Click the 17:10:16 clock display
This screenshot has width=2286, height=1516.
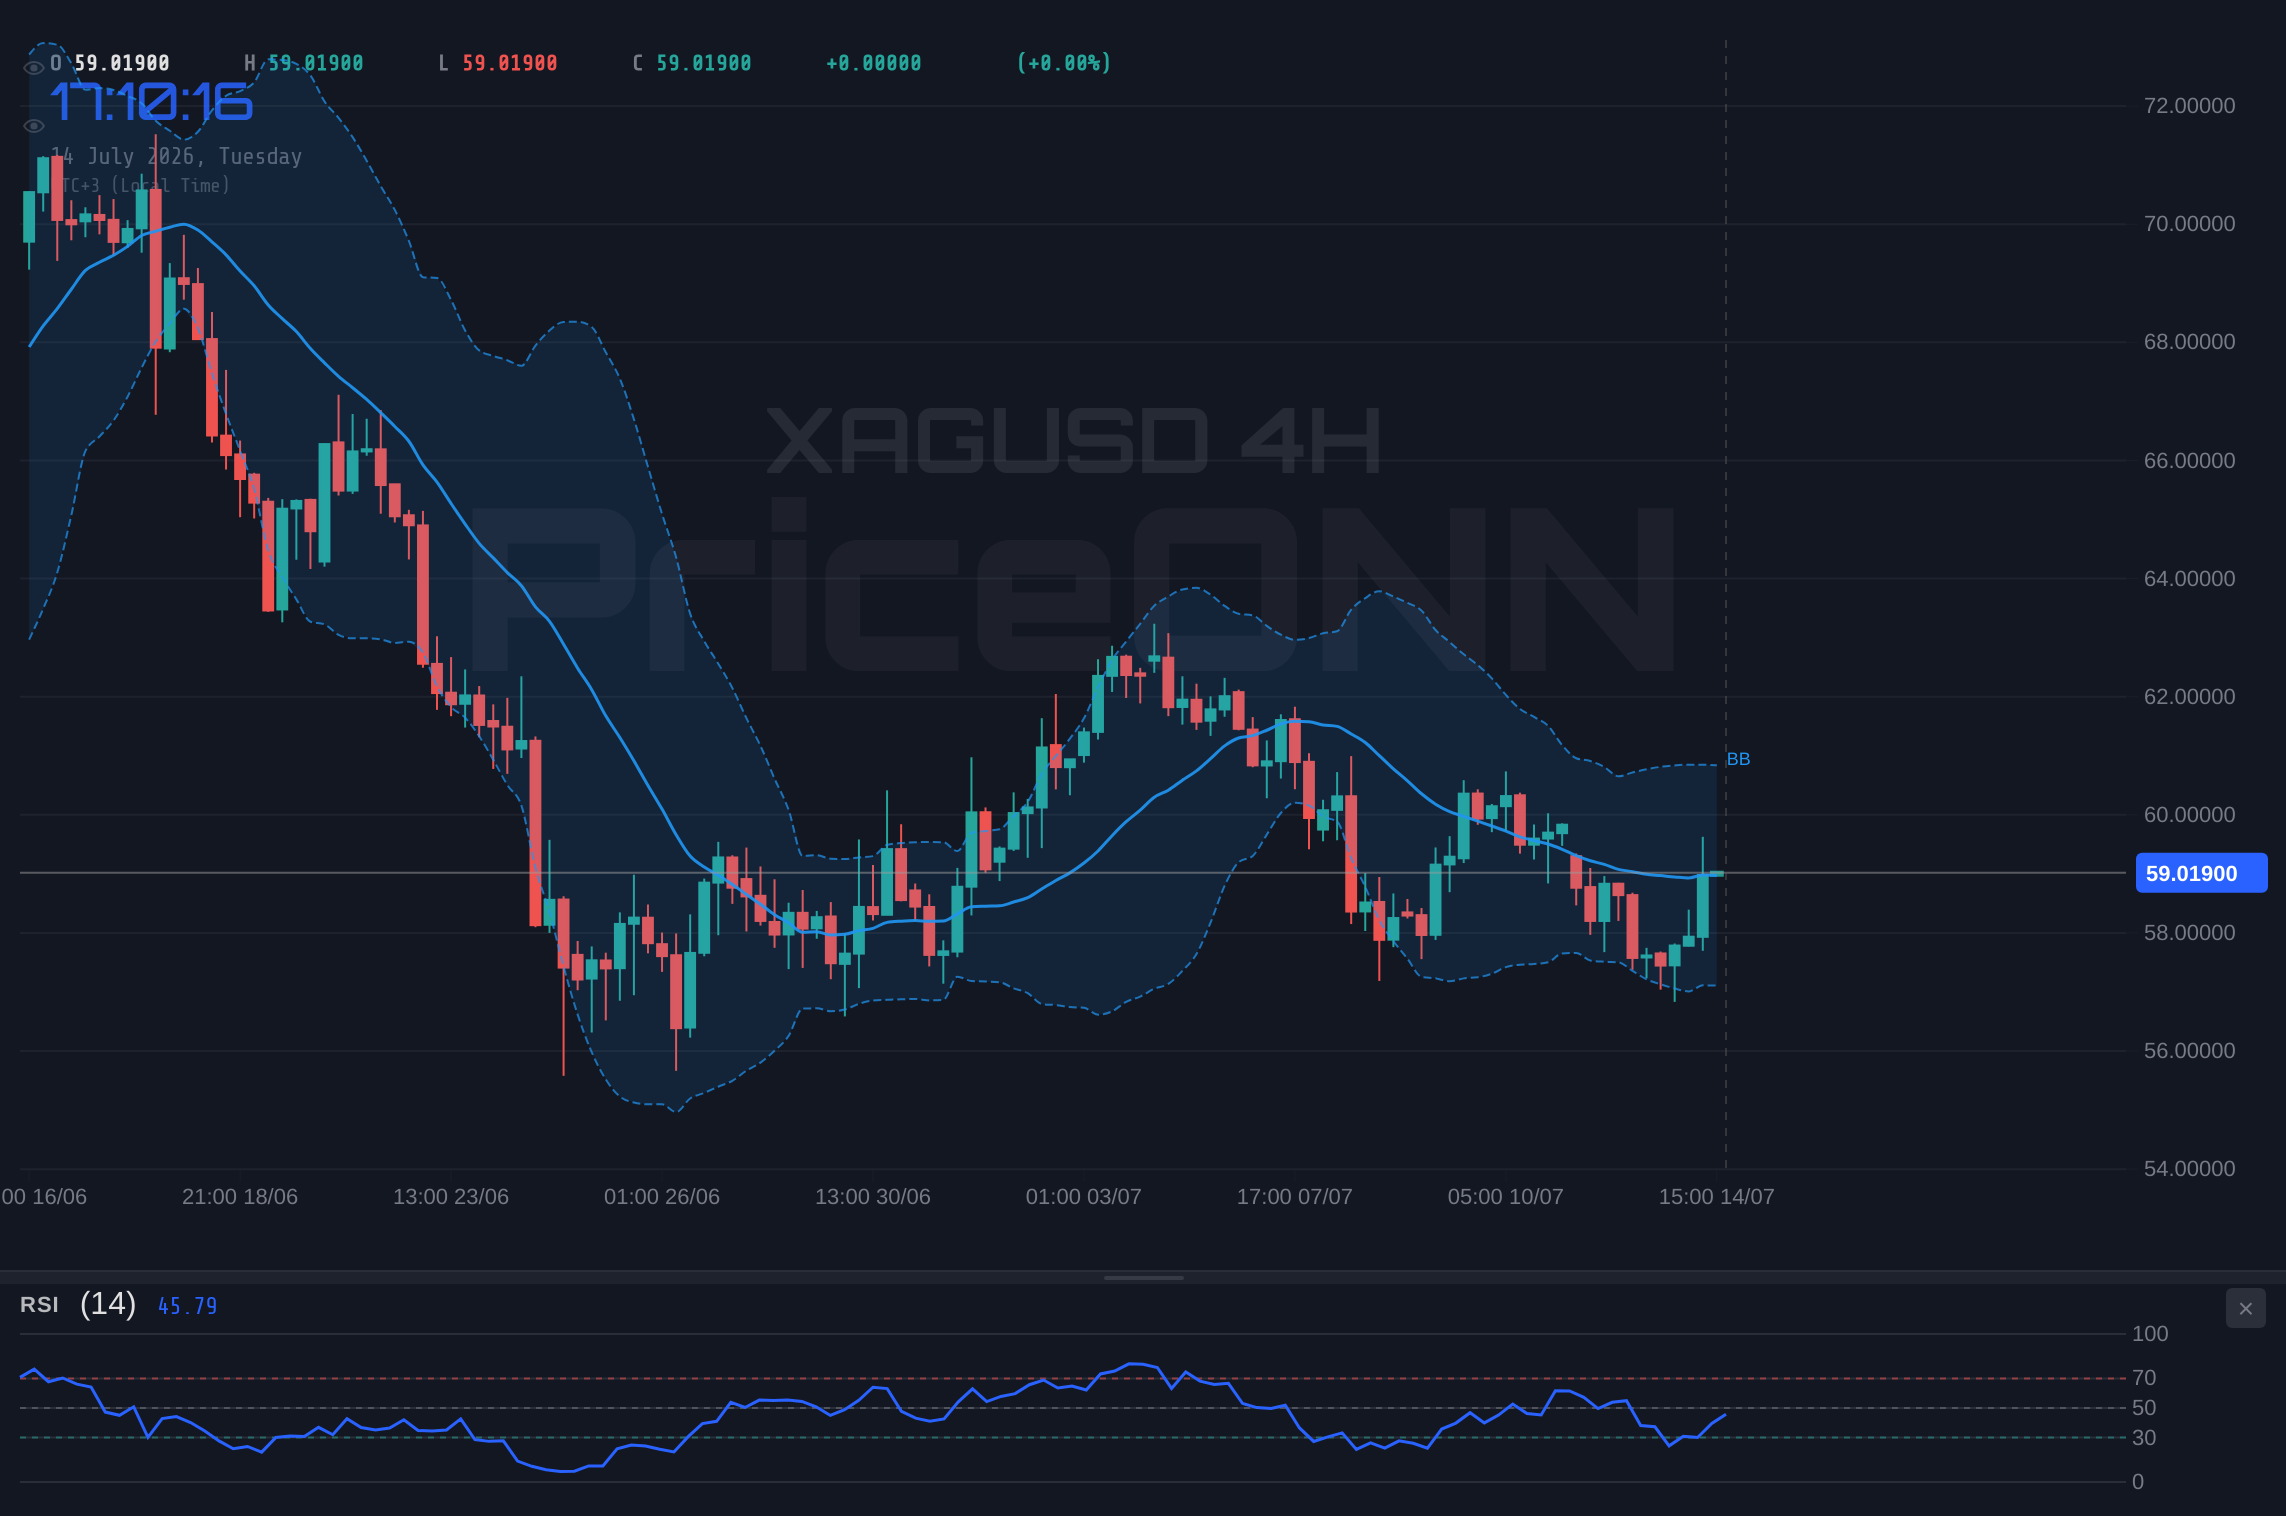(151, 102)
